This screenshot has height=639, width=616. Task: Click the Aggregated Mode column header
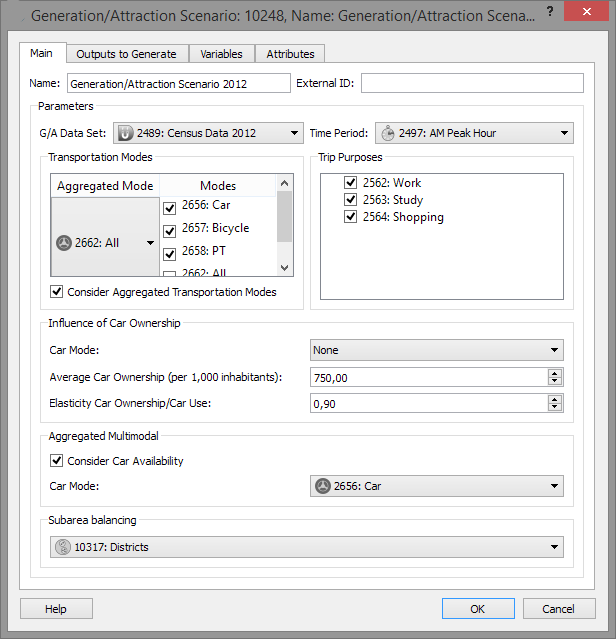tap(105, 186)
